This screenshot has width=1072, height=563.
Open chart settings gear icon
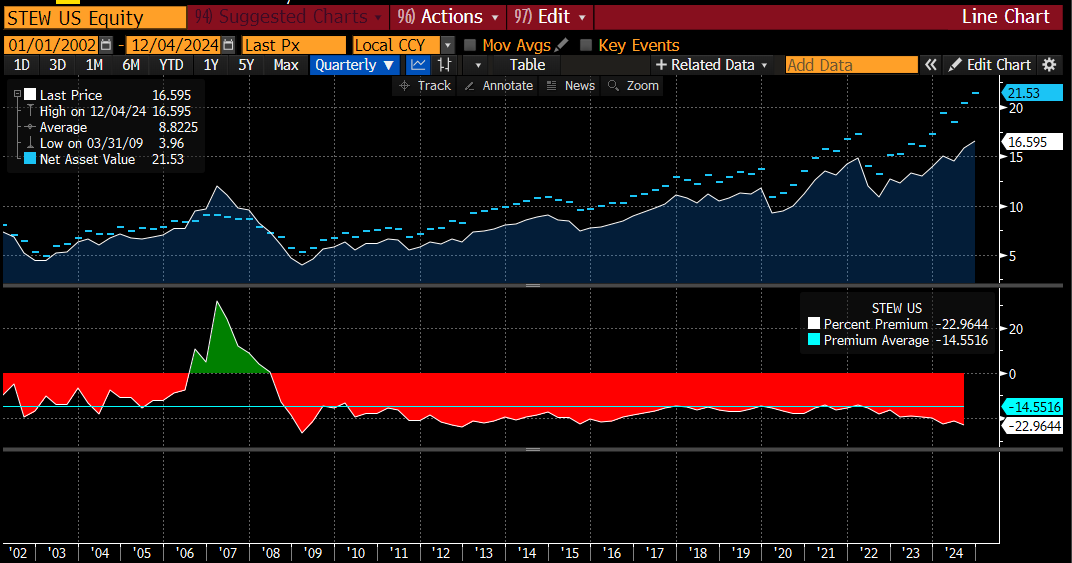point(1049,65)
